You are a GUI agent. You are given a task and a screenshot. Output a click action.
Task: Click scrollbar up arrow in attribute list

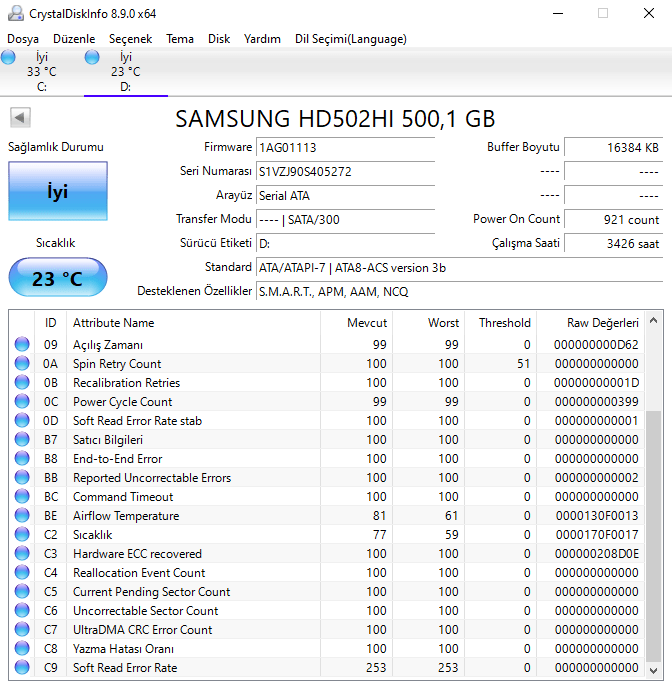653,321
